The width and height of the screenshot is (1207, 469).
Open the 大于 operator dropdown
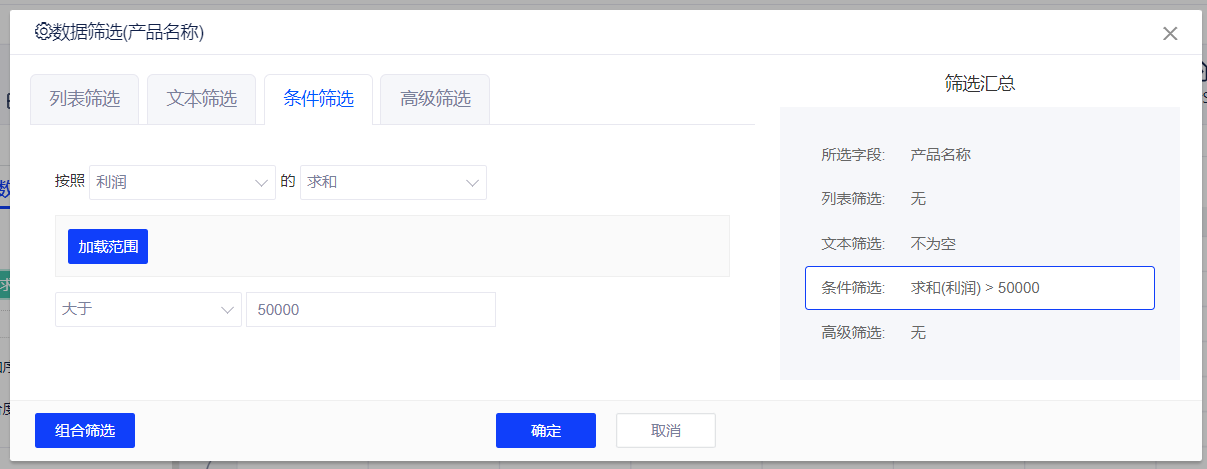coord(148,310)
